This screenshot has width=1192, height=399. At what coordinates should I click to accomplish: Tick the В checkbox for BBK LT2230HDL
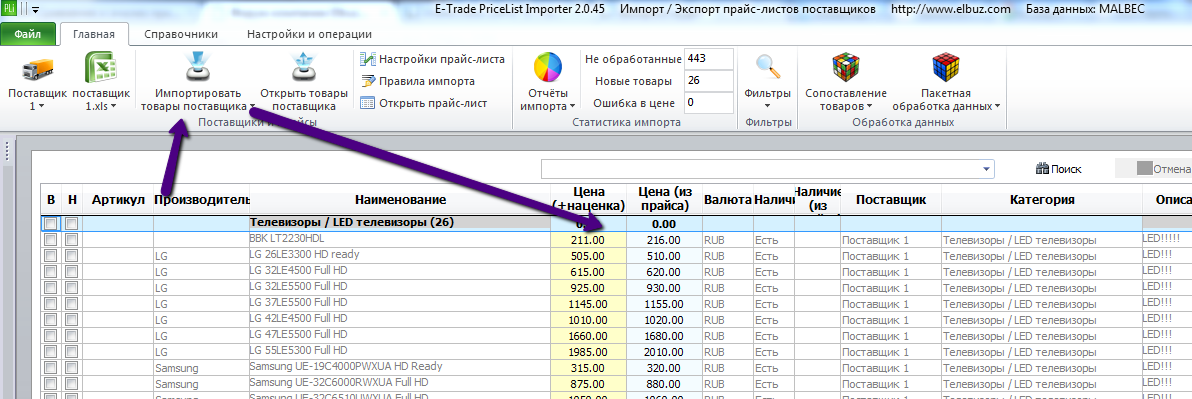[x=51, y=240]
